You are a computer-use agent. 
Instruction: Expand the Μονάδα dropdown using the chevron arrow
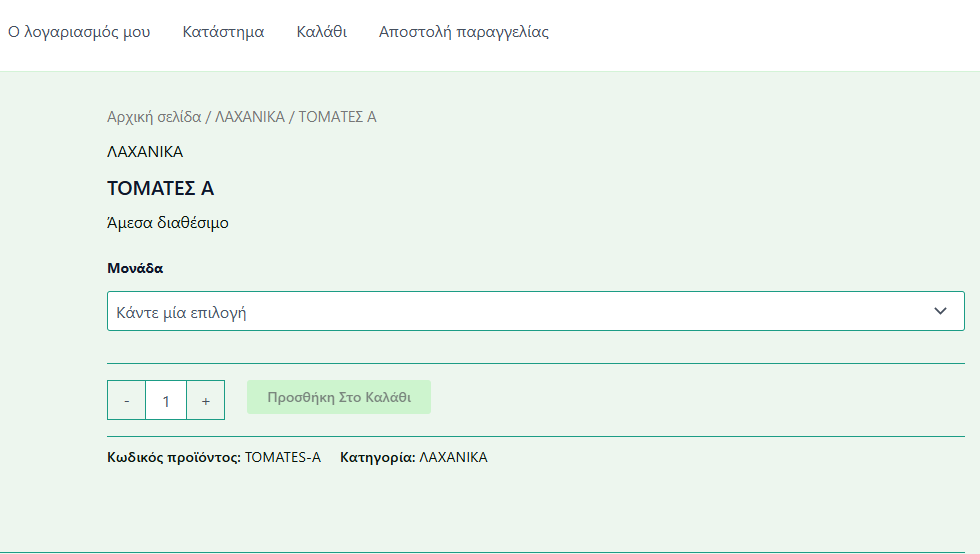pos(940,311)
